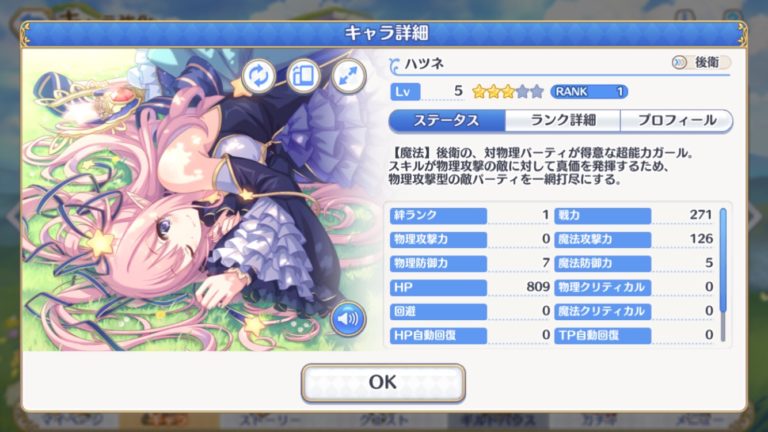768x432 pixels.
Task: Open the プロフィール tab
Action: pos(677,120)
